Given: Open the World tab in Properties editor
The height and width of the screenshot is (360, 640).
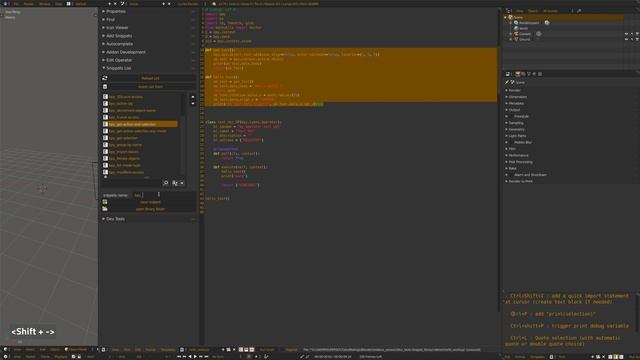Looking at the screenshot, I should click(x=534, y=74).
